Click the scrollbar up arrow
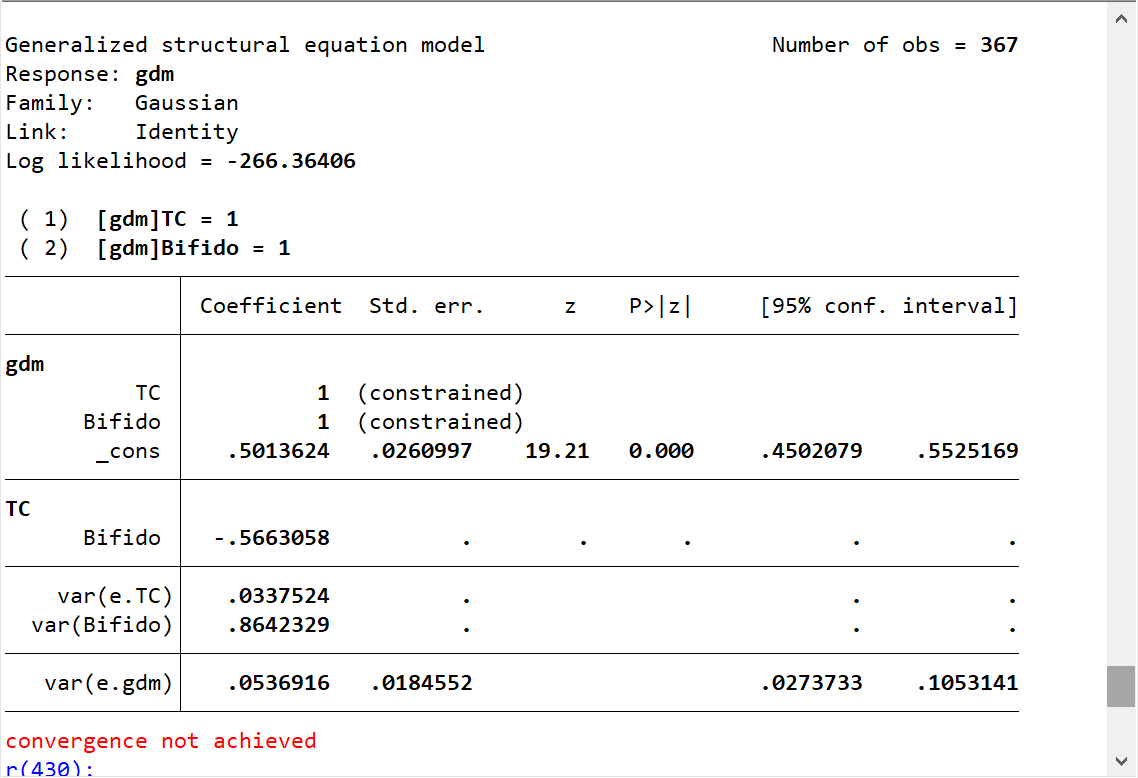This screenshot has width=1138, height=778. pyautogui.click(x=1120, y=18)
